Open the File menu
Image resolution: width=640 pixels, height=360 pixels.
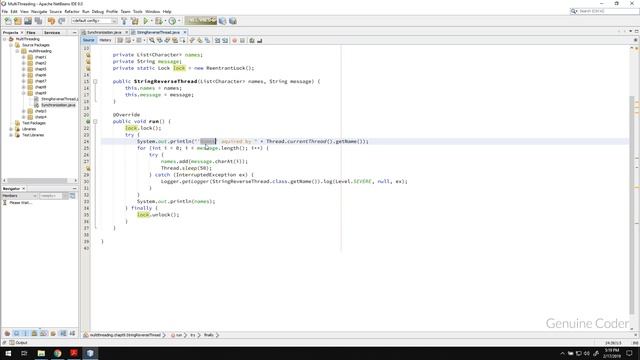[x=4, y=11]
